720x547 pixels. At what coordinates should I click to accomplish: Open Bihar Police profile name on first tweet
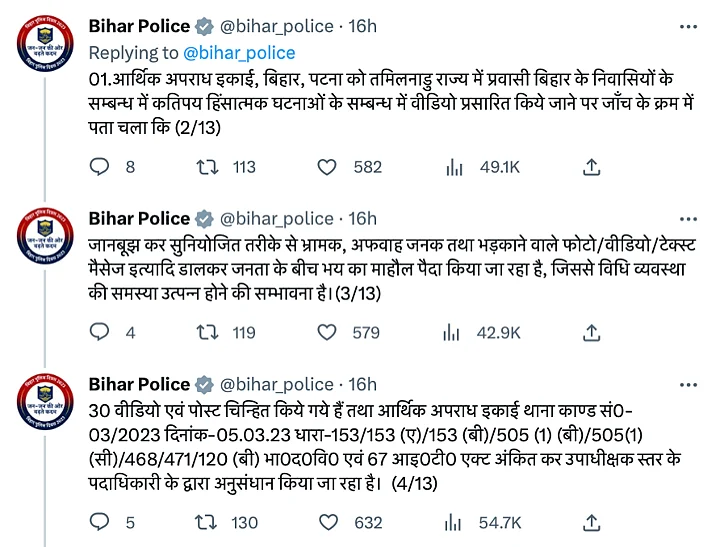click(139, 24)
